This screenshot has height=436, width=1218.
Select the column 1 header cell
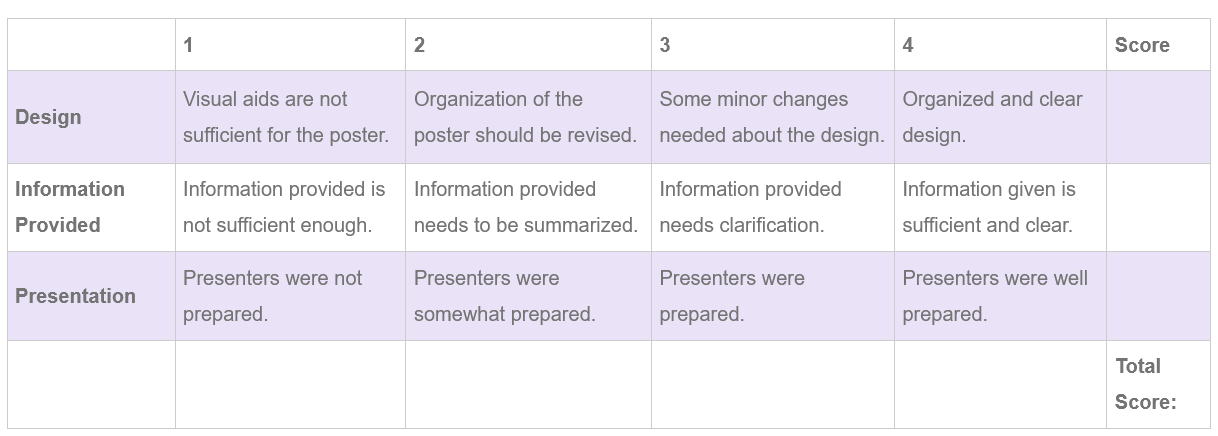tap(290, 45)
